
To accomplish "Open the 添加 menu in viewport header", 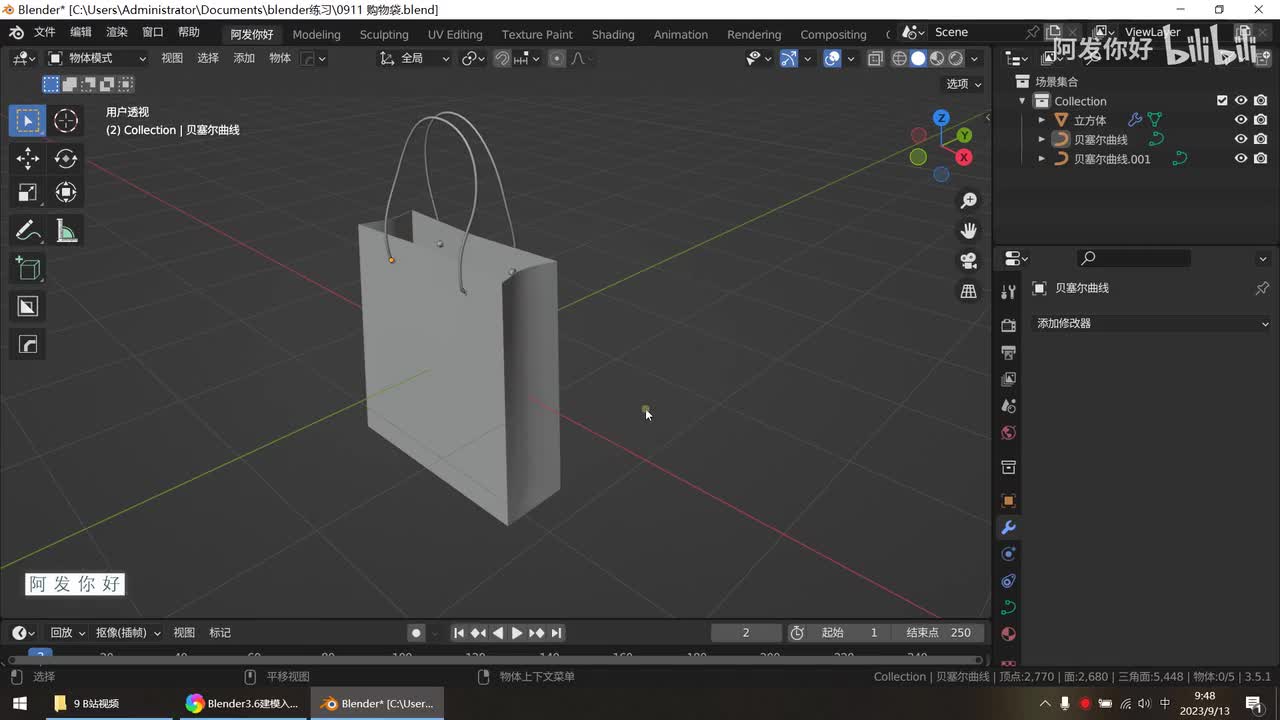I will coord(244,58).
